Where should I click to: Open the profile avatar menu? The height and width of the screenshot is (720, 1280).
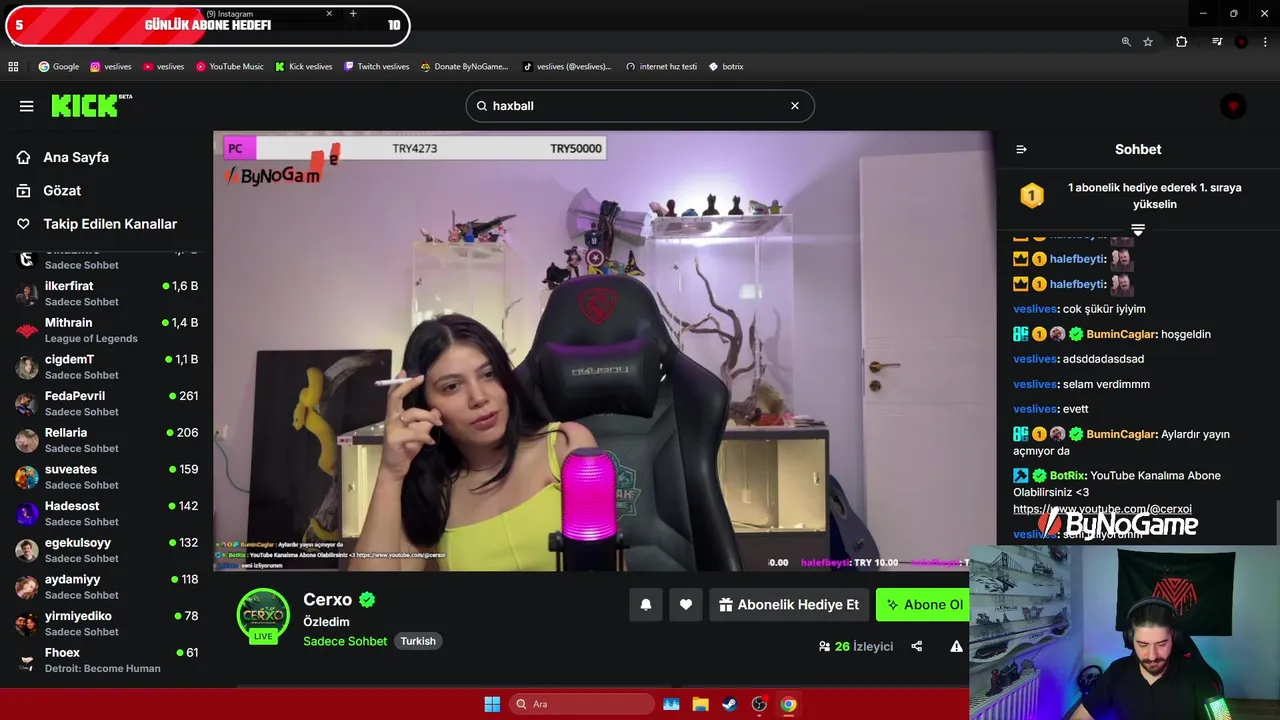coord(1233,106)
